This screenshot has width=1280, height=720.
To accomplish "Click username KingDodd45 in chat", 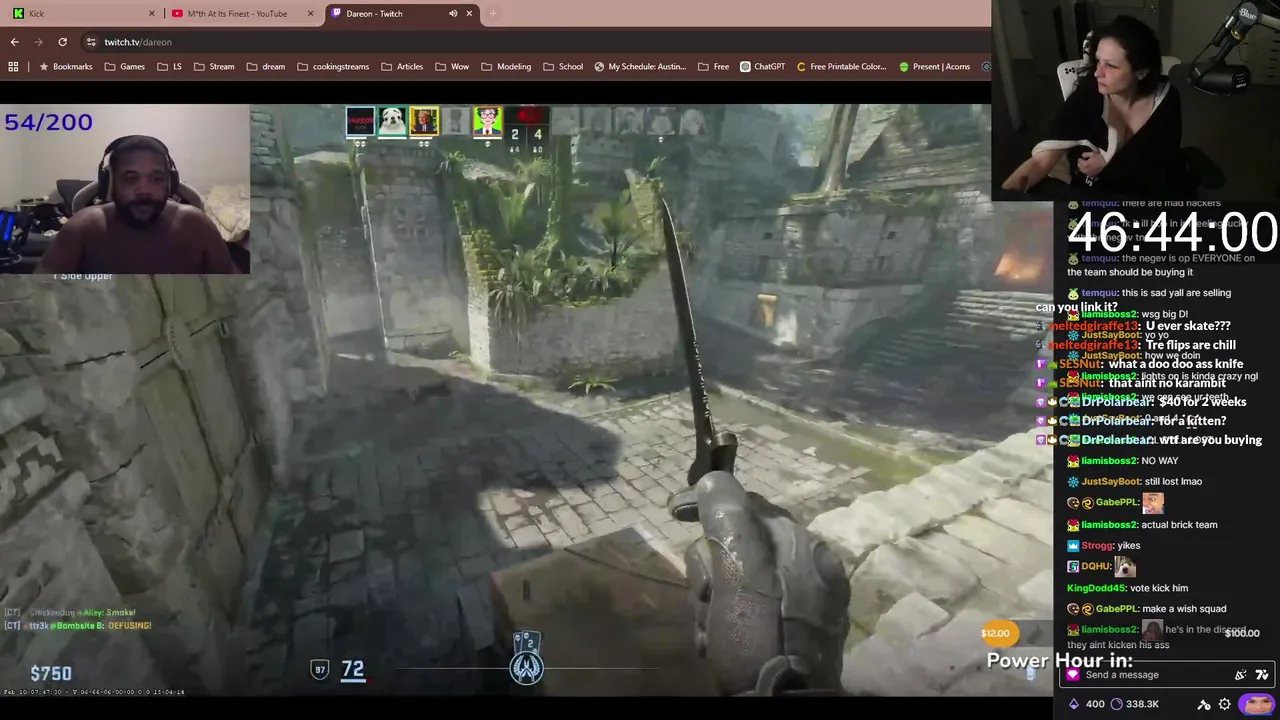I will pos(1096,588).
